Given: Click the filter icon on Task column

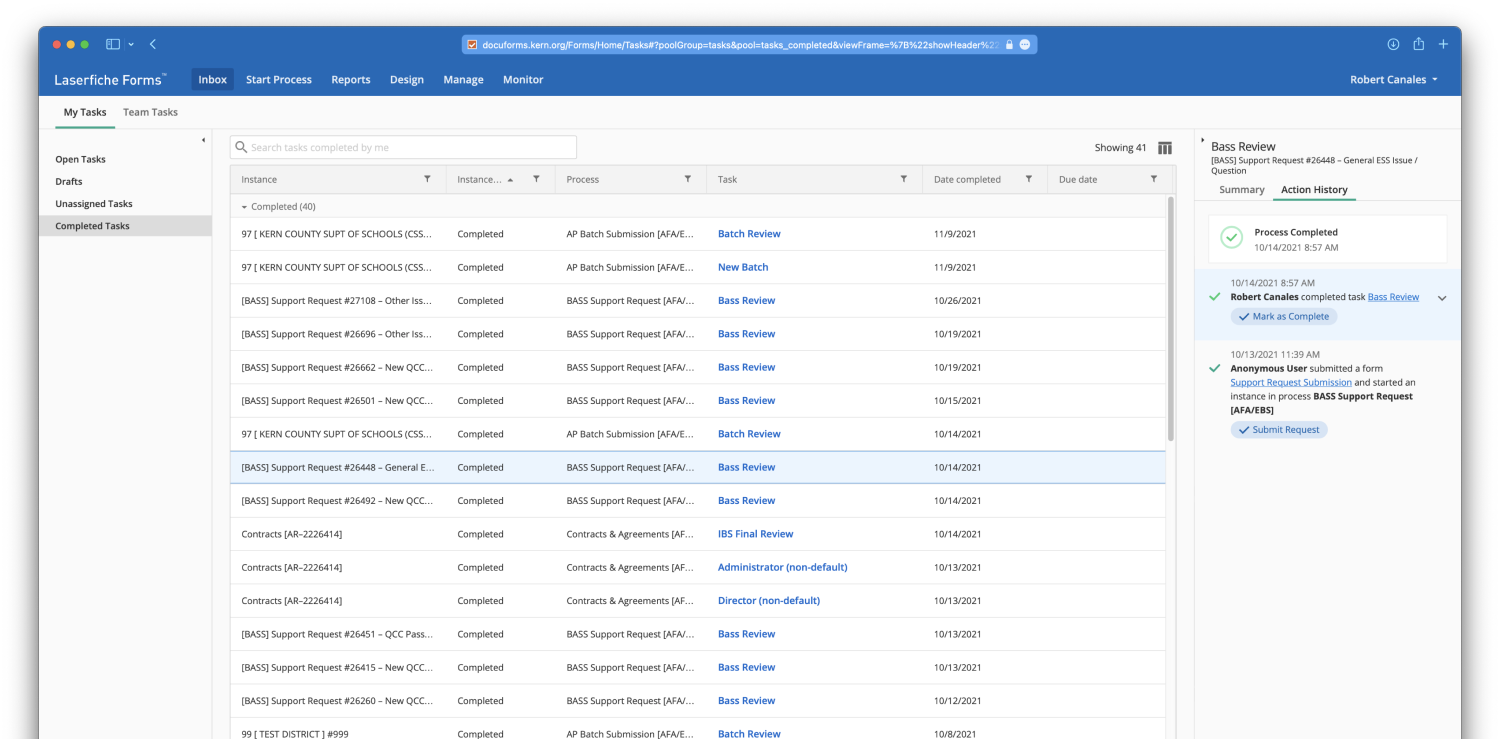Looking at the screenshot, I should coord(903,179).
